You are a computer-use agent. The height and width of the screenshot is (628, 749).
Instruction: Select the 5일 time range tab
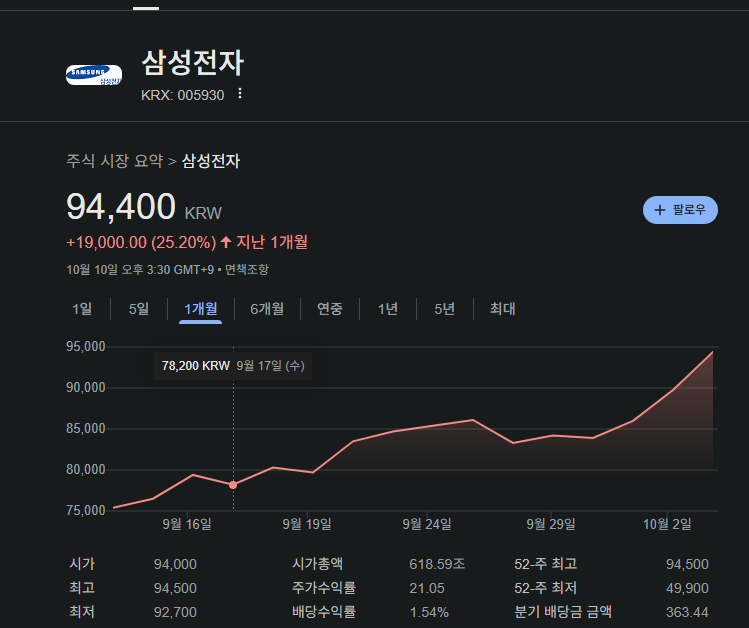139,309
